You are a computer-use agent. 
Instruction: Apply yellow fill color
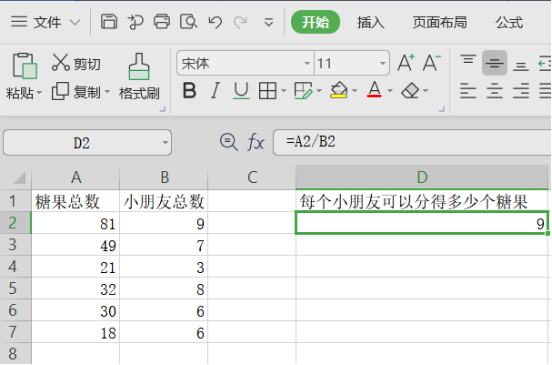click(339, 90)
